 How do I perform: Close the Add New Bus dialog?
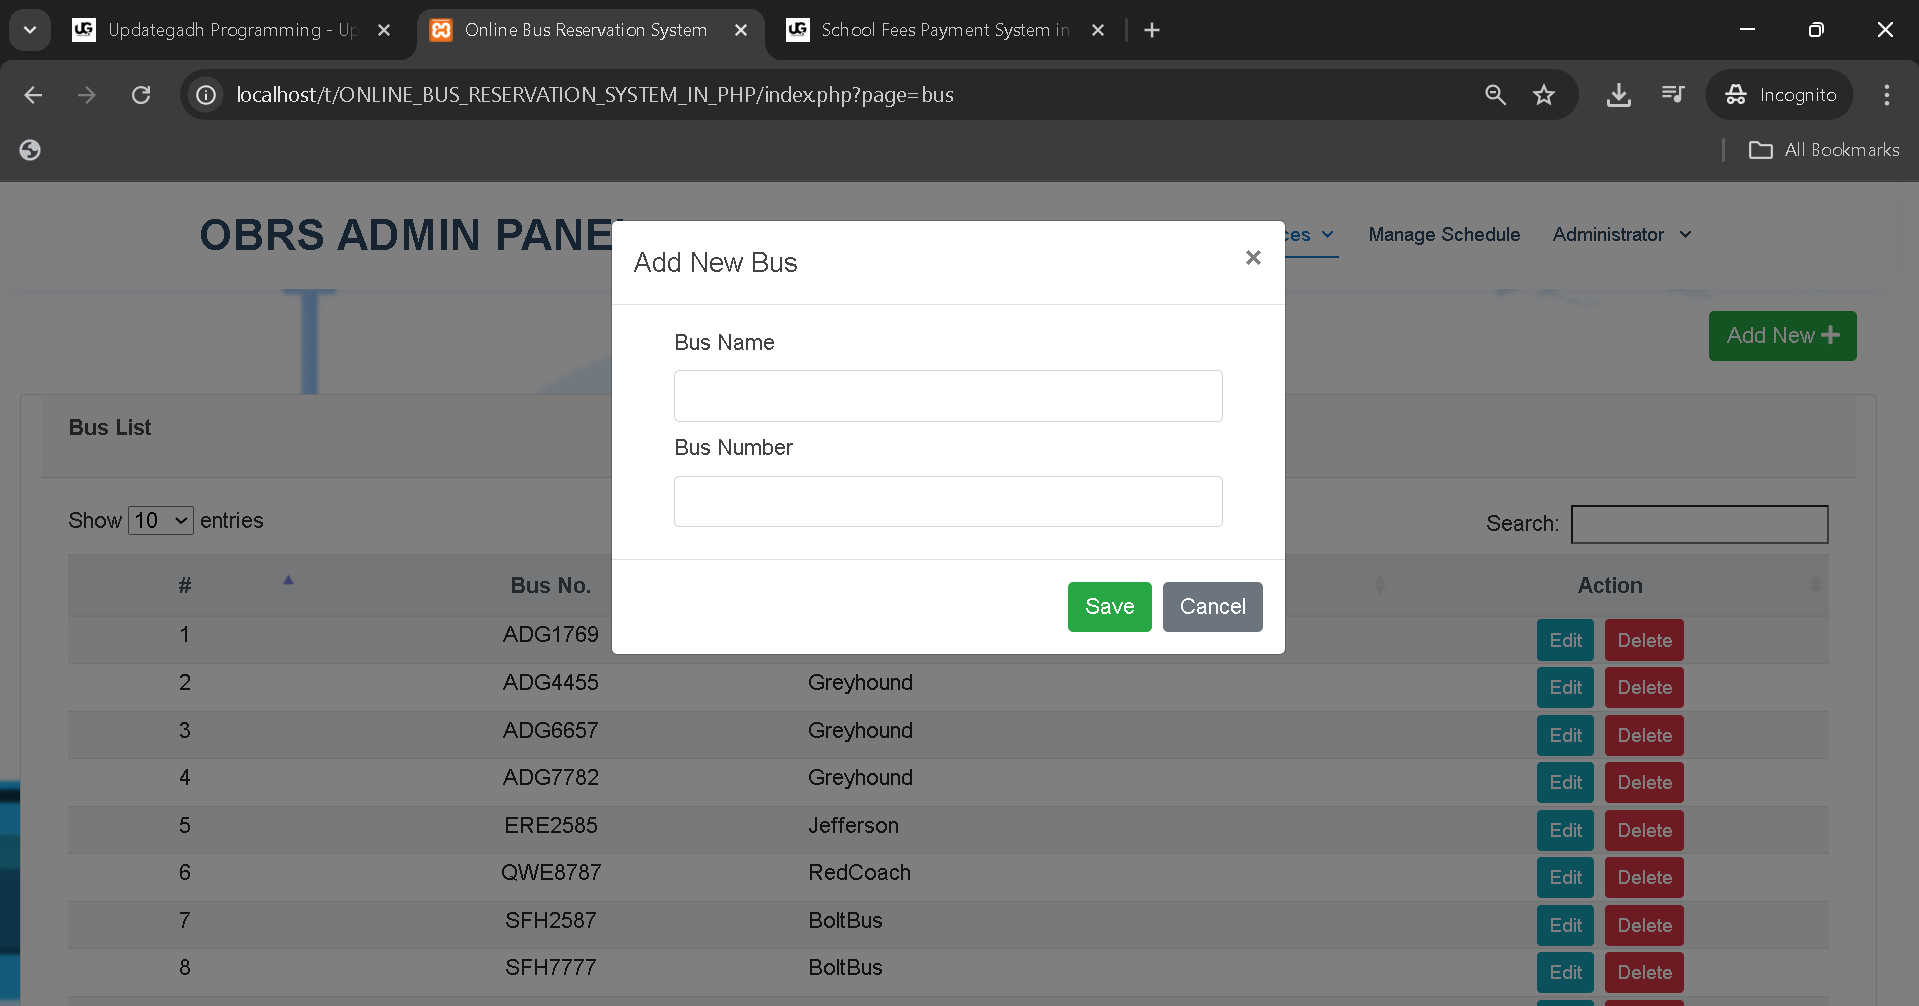pyautogui.click(x=1252, y=258)
